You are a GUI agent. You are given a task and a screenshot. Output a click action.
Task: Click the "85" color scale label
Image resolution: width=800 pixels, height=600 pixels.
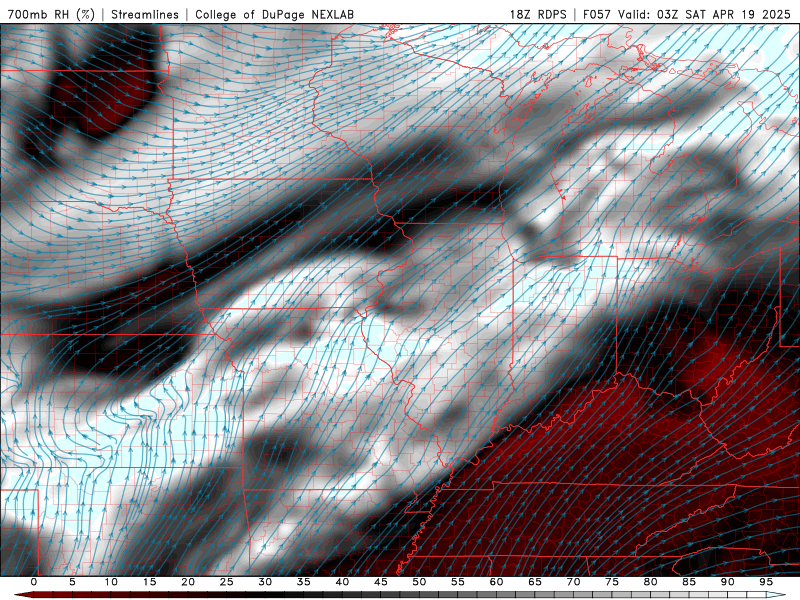point(689,582)
